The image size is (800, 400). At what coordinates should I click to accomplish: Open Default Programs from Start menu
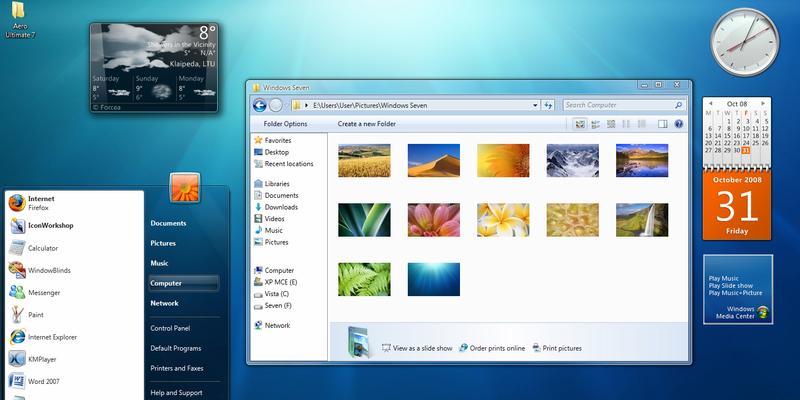click(x=176, y=348)
